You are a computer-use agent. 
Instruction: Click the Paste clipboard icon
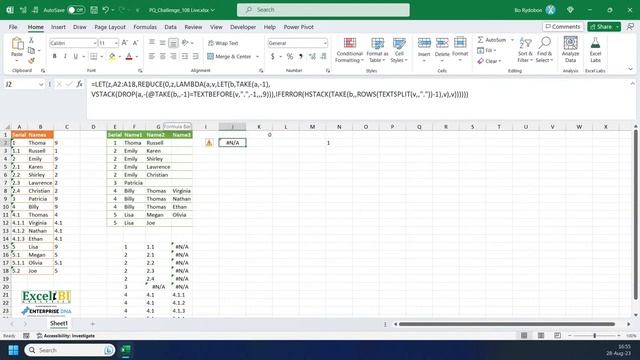pyautogui.click(x=17, y=44)
